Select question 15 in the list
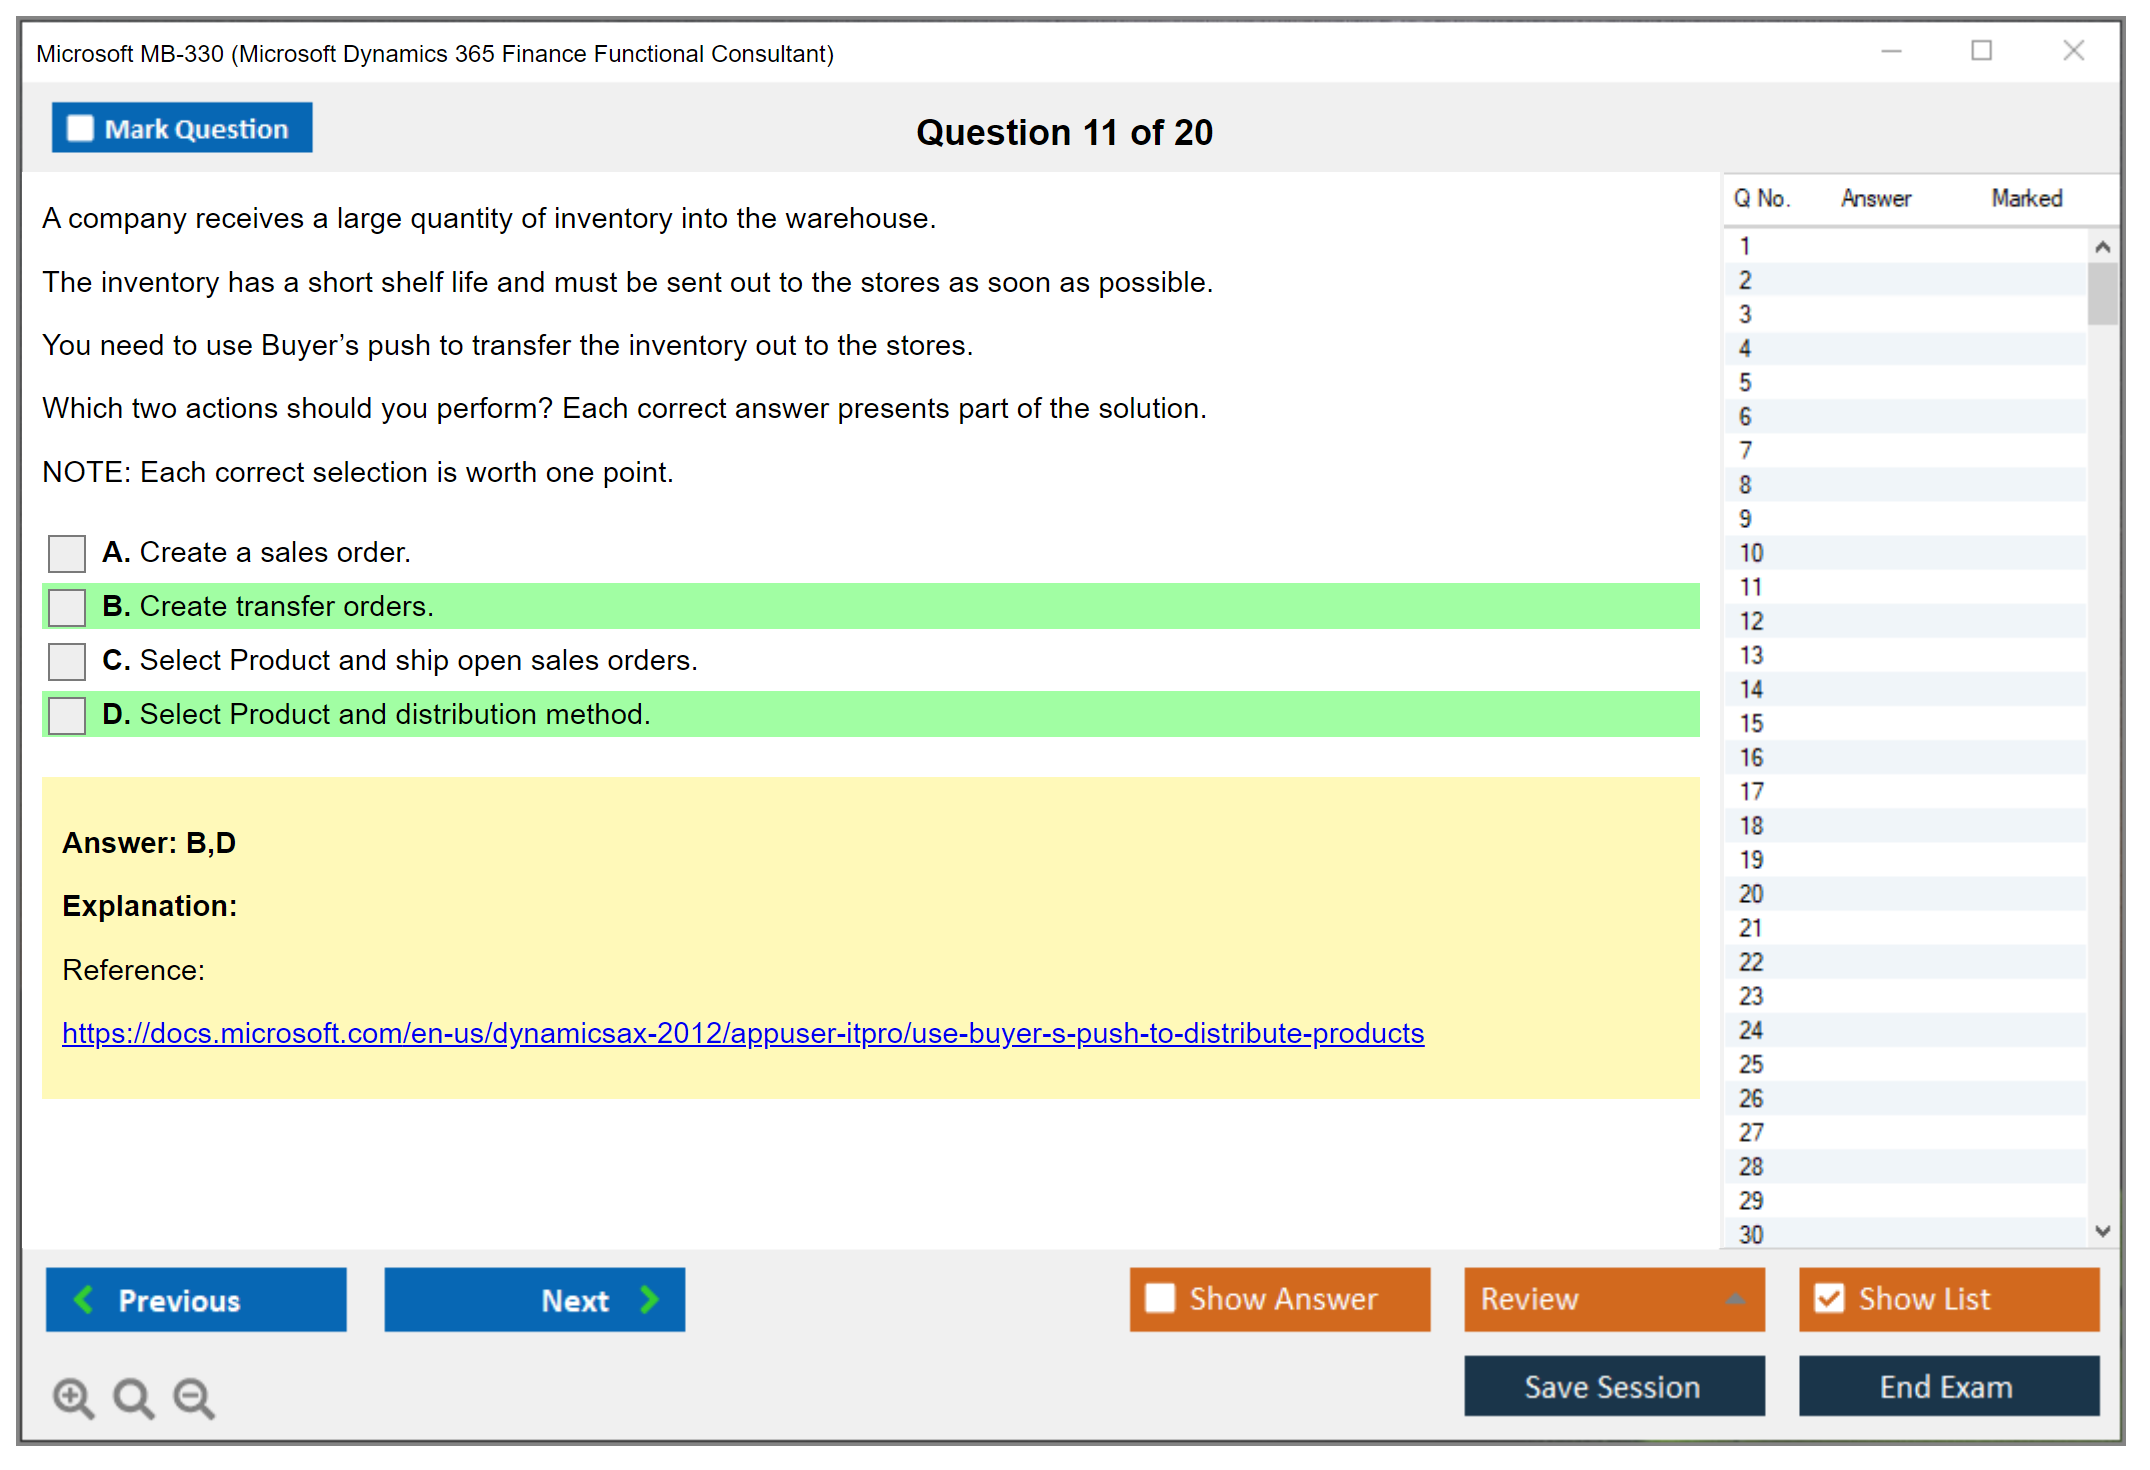 point(1751,723)
